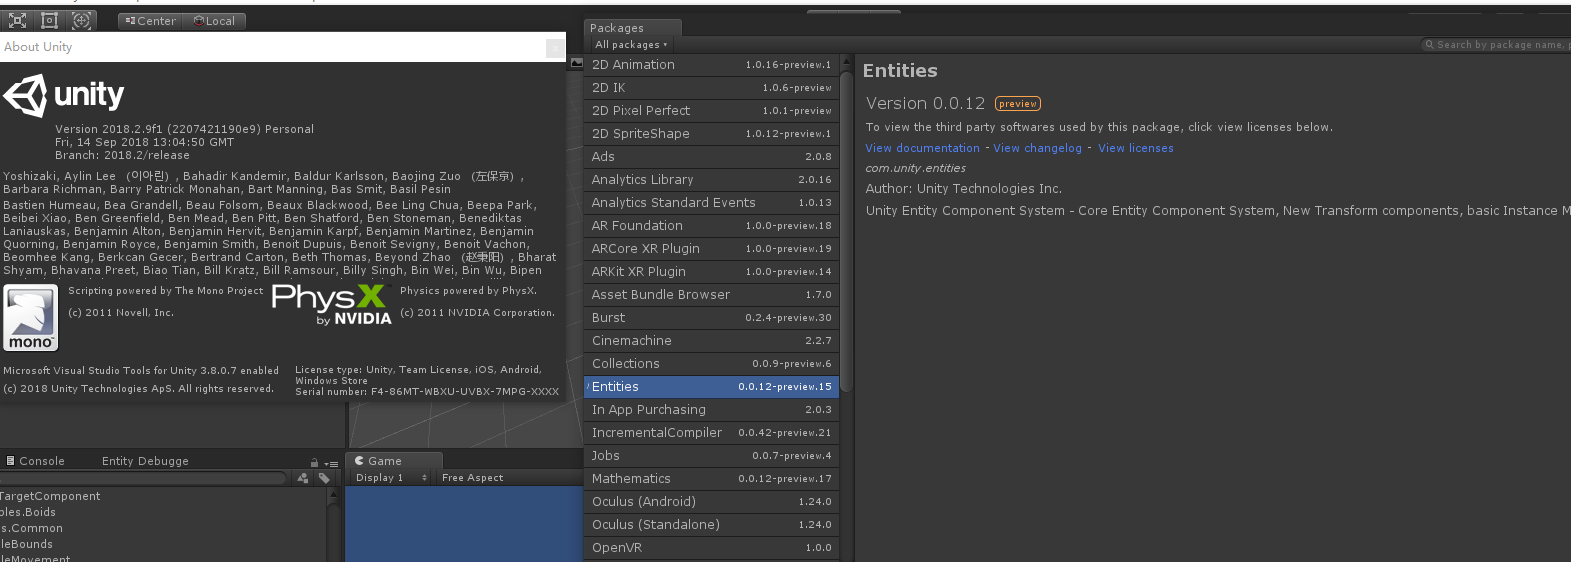Screen dimensions: 1571x562
Task: Click the Unity logo in About window
Action: coord(64,95)
